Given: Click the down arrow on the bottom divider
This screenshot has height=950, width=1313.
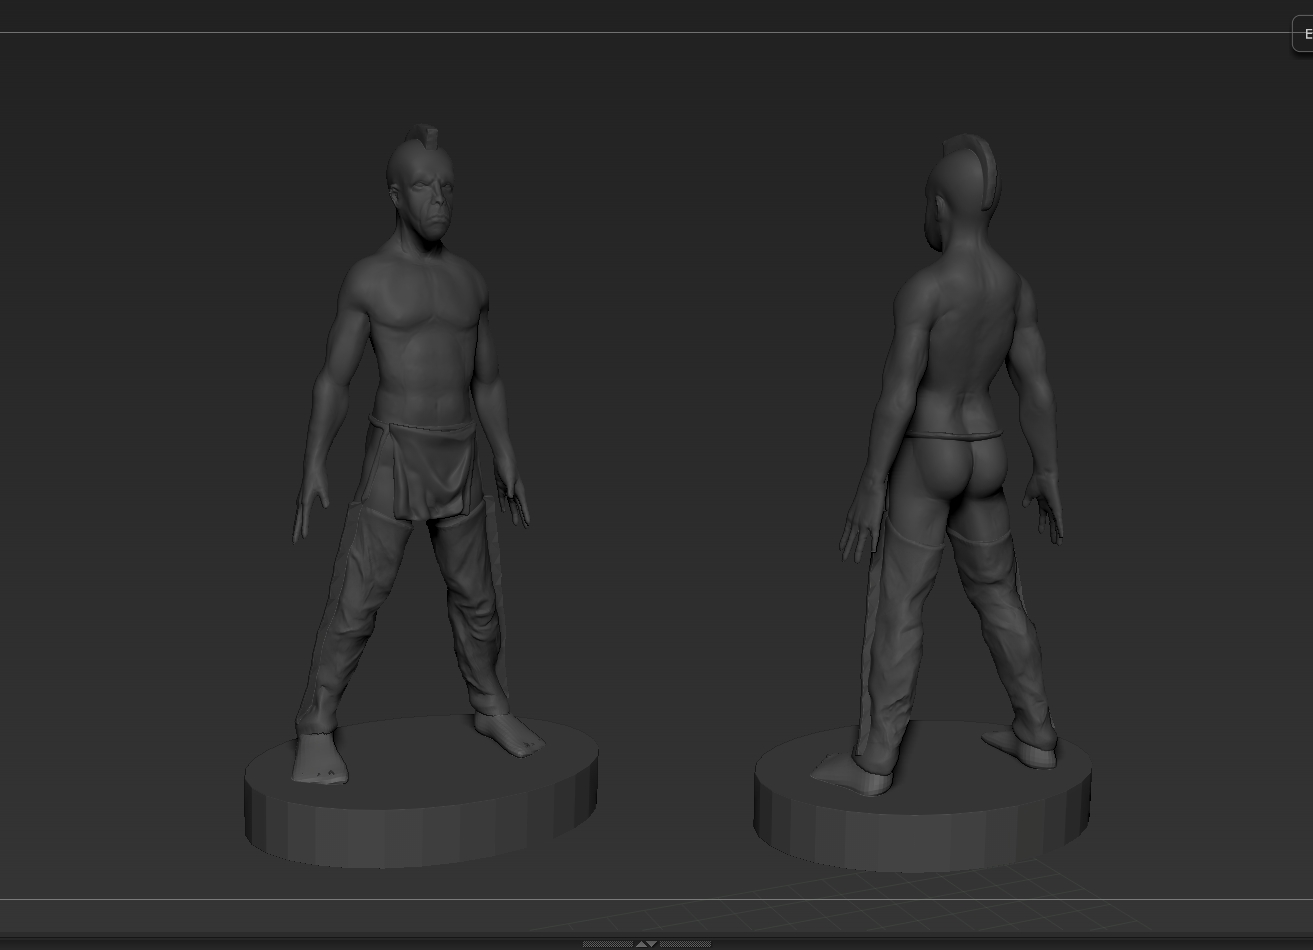Looking at the screenshot, I should pyautogui.click(x=652, y=943).
